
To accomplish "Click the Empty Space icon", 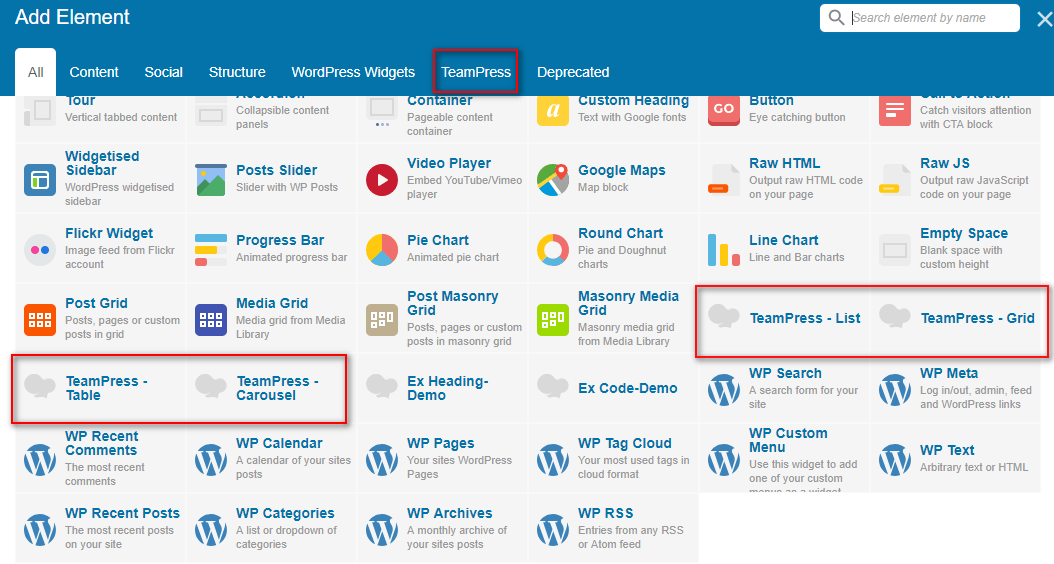I will (895, 249).
